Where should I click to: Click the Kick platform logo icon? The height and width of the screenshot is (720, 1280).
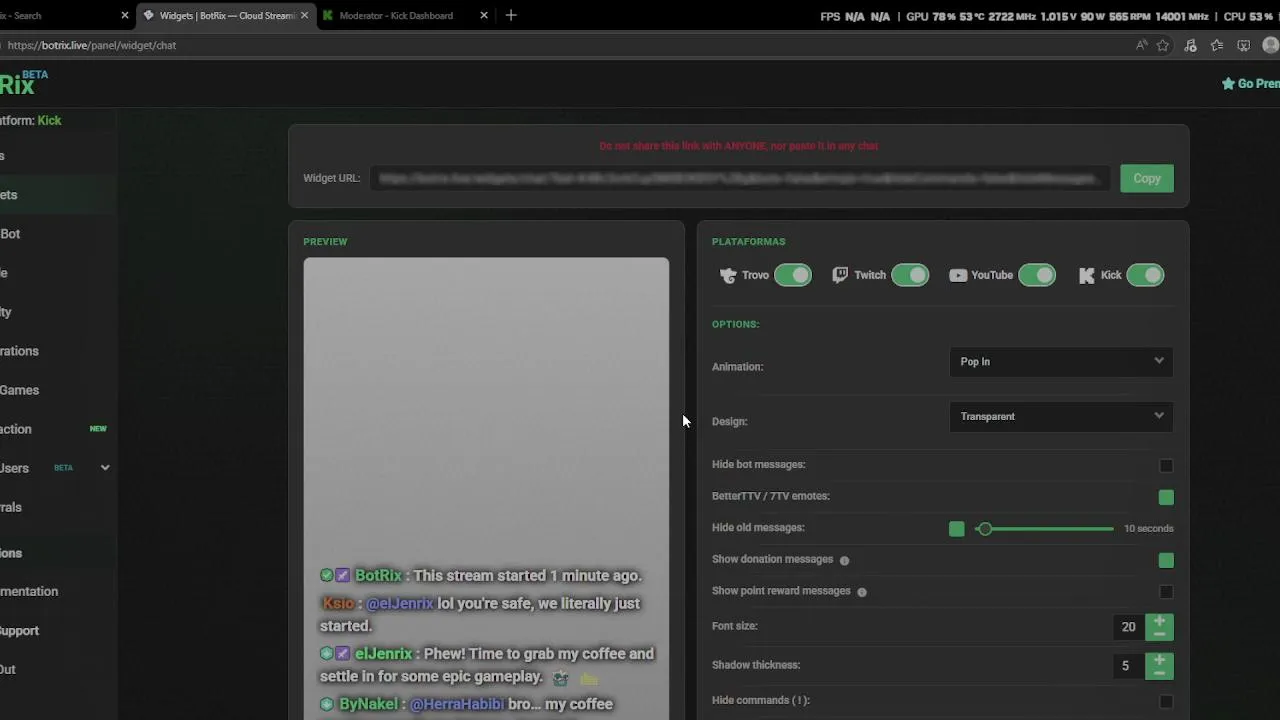[x=1086, y=275]
